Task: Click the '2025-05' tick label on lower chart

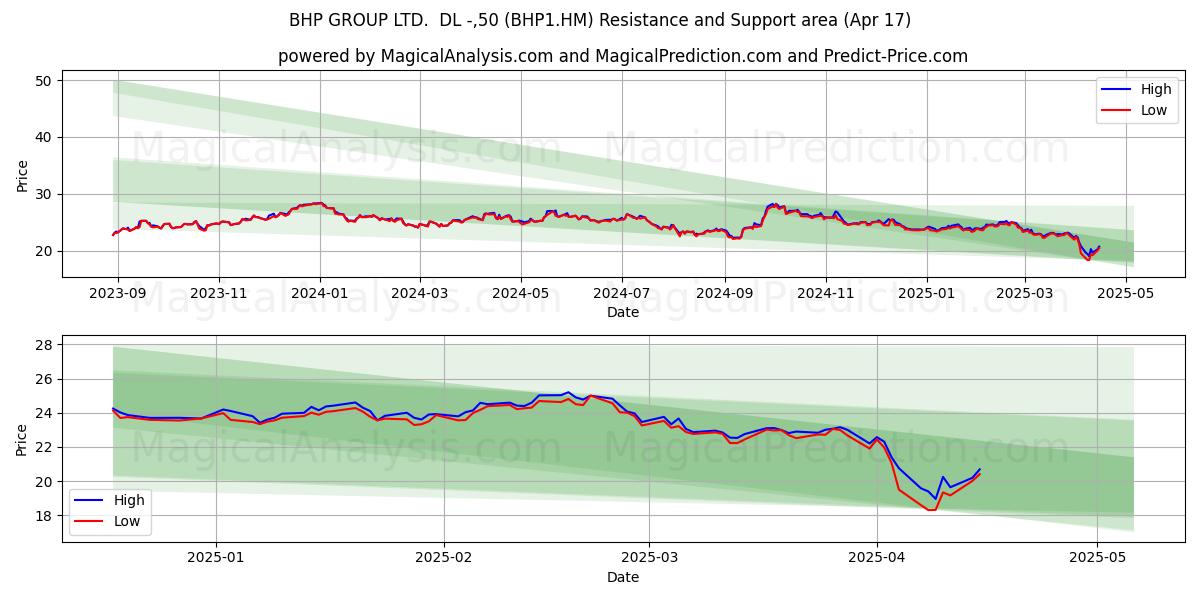Action: [1097, 559]
